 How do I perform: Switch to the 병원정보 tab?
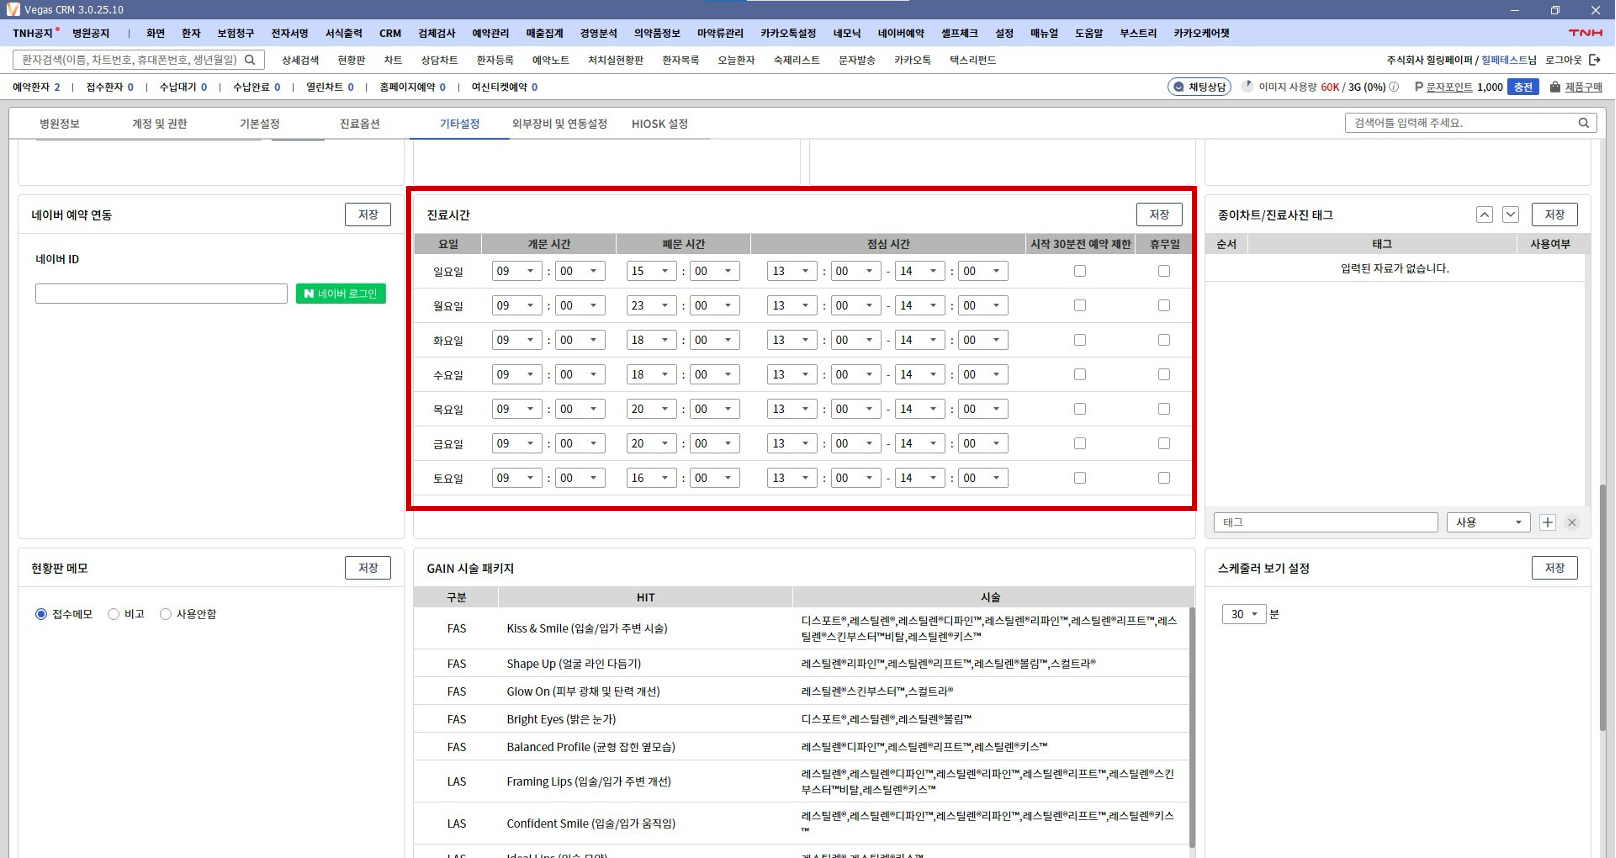coord(59,124)
